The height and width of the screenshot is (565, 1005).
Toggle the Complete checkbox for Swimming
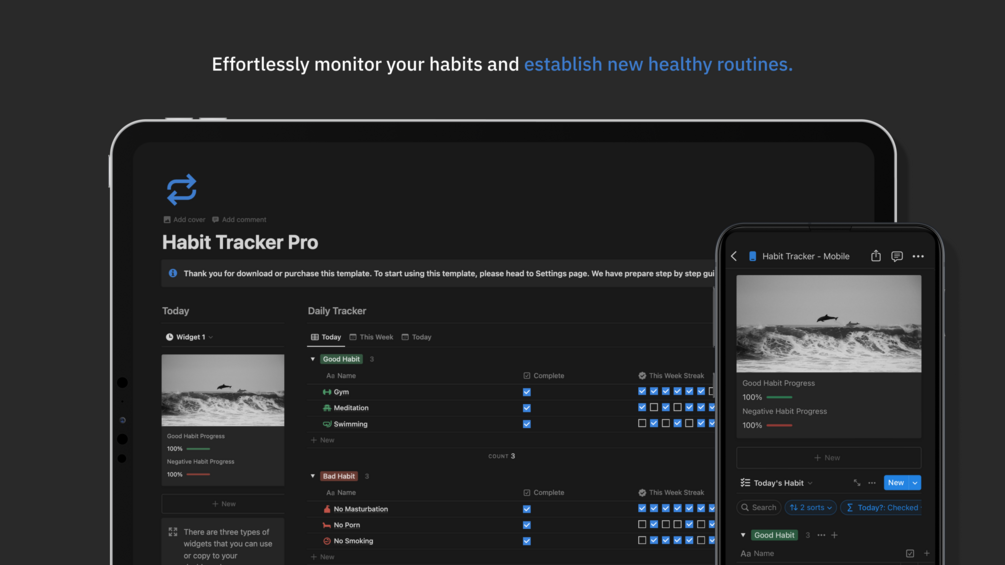[x=527, y=424]
